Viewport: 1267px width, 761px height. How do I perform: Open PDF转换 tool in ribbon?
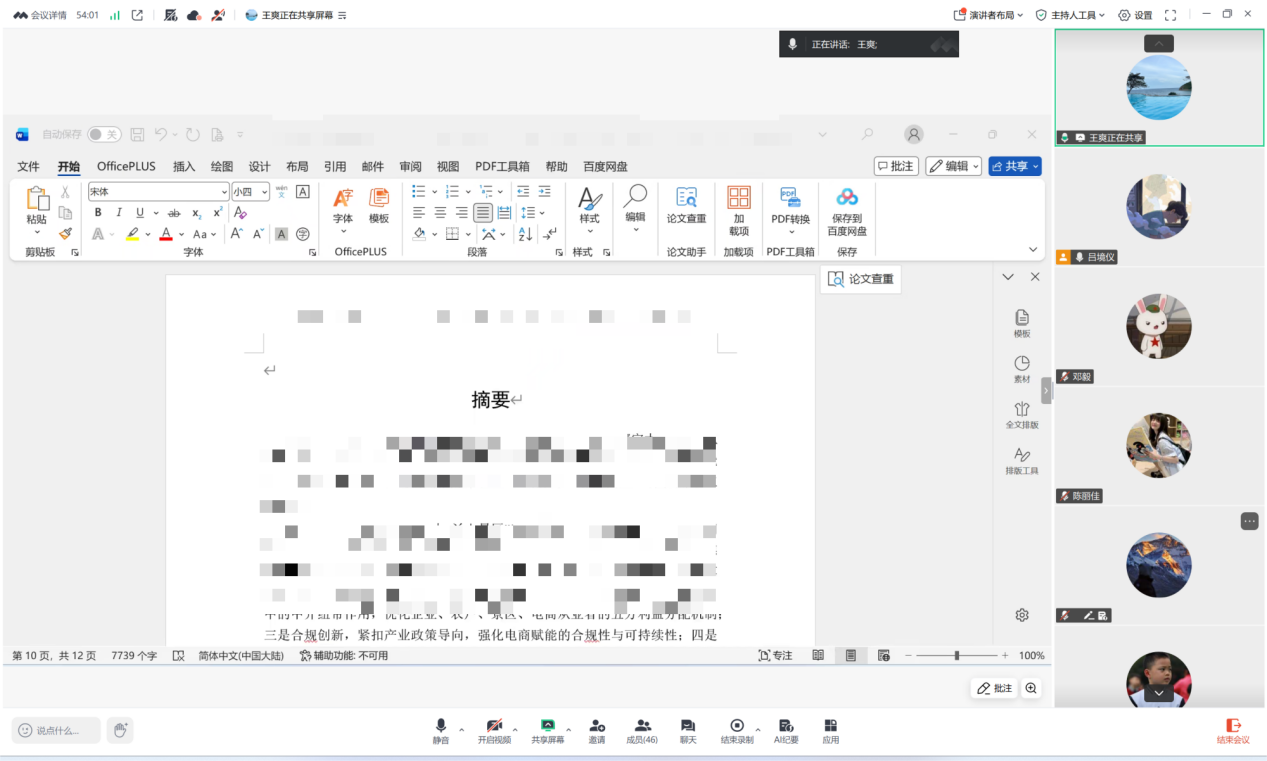pos(790,198)
